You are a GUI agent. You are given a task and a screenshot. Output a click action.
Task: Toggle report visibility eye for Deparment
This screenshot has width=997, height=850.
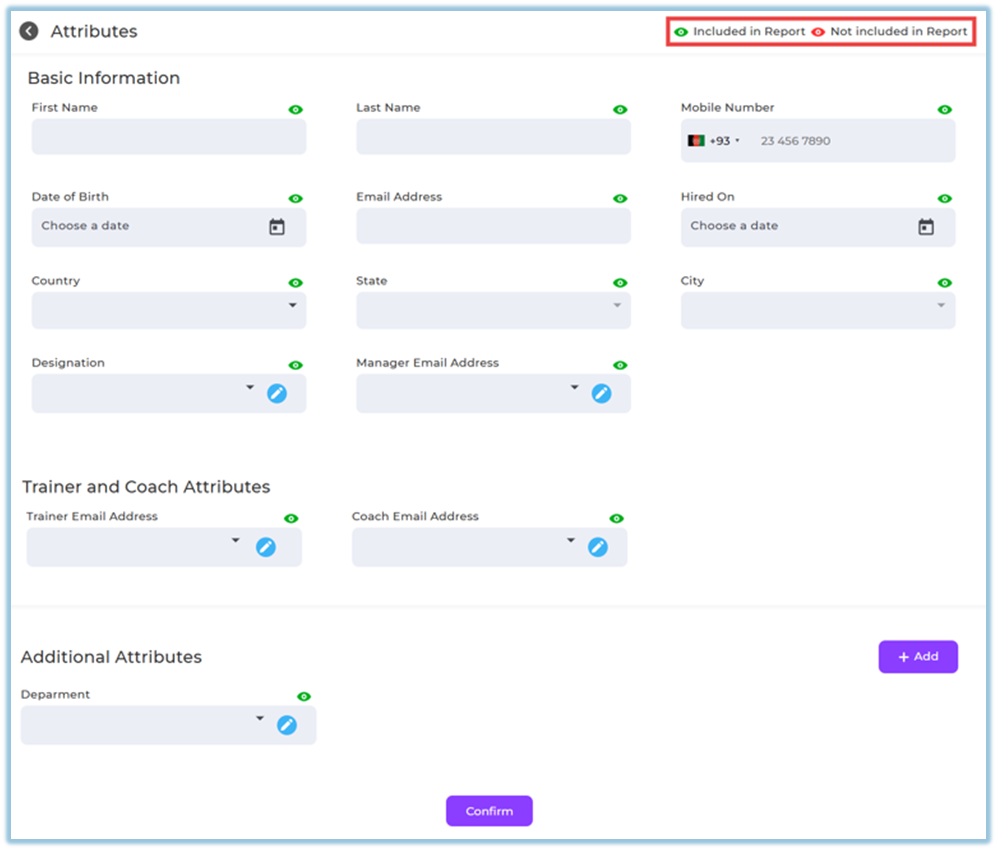pyautogui.click(x=304, y=696)
